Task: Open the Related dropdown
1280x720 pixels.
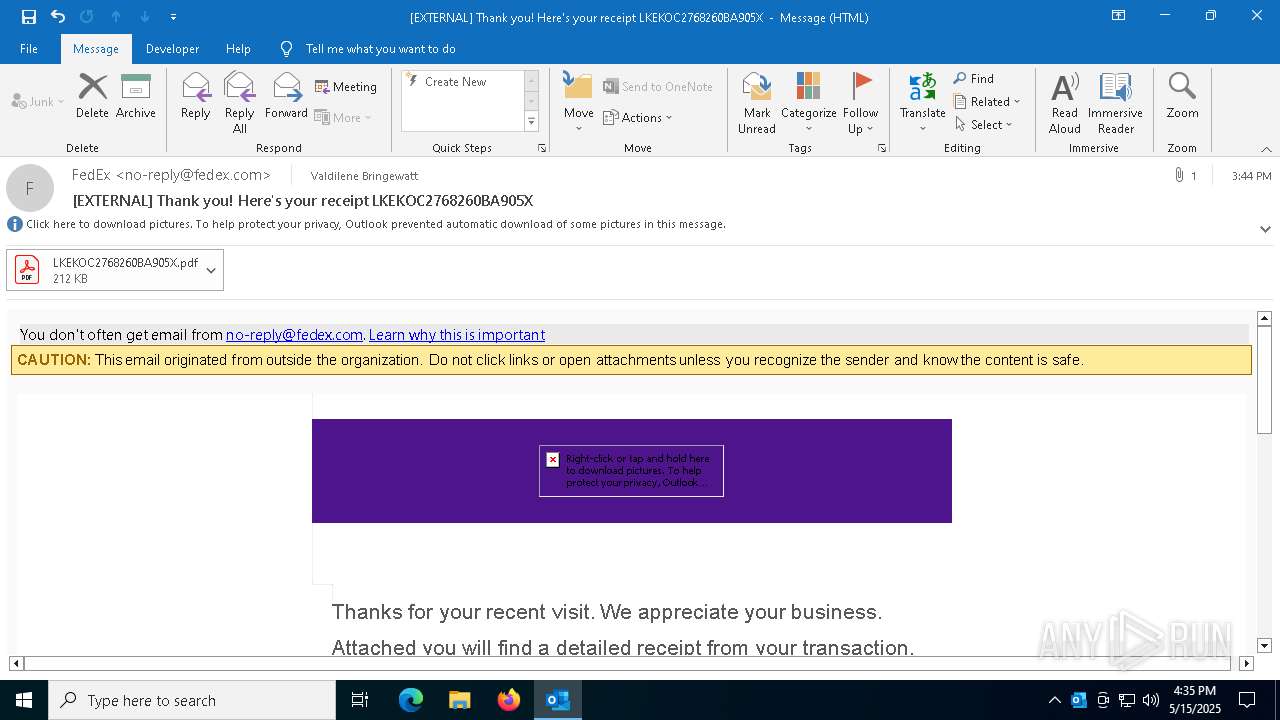Action: [x=987, y=102]
